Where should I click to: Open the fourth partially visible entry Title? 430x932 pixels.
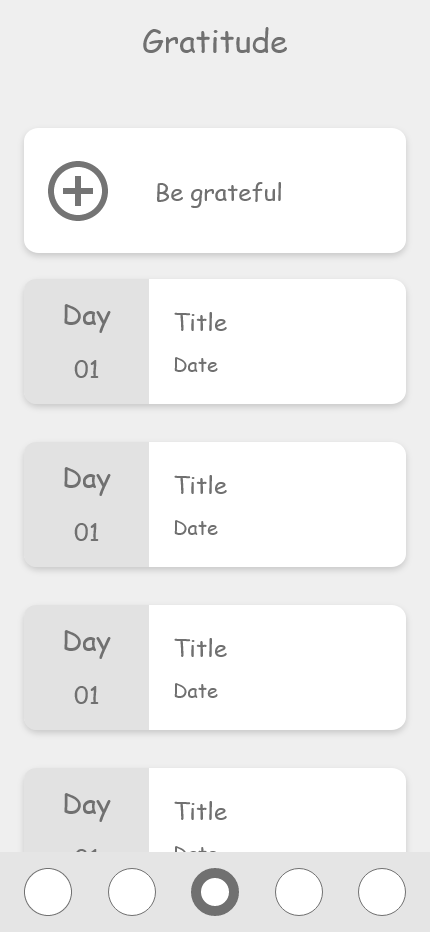pos(200,811)
